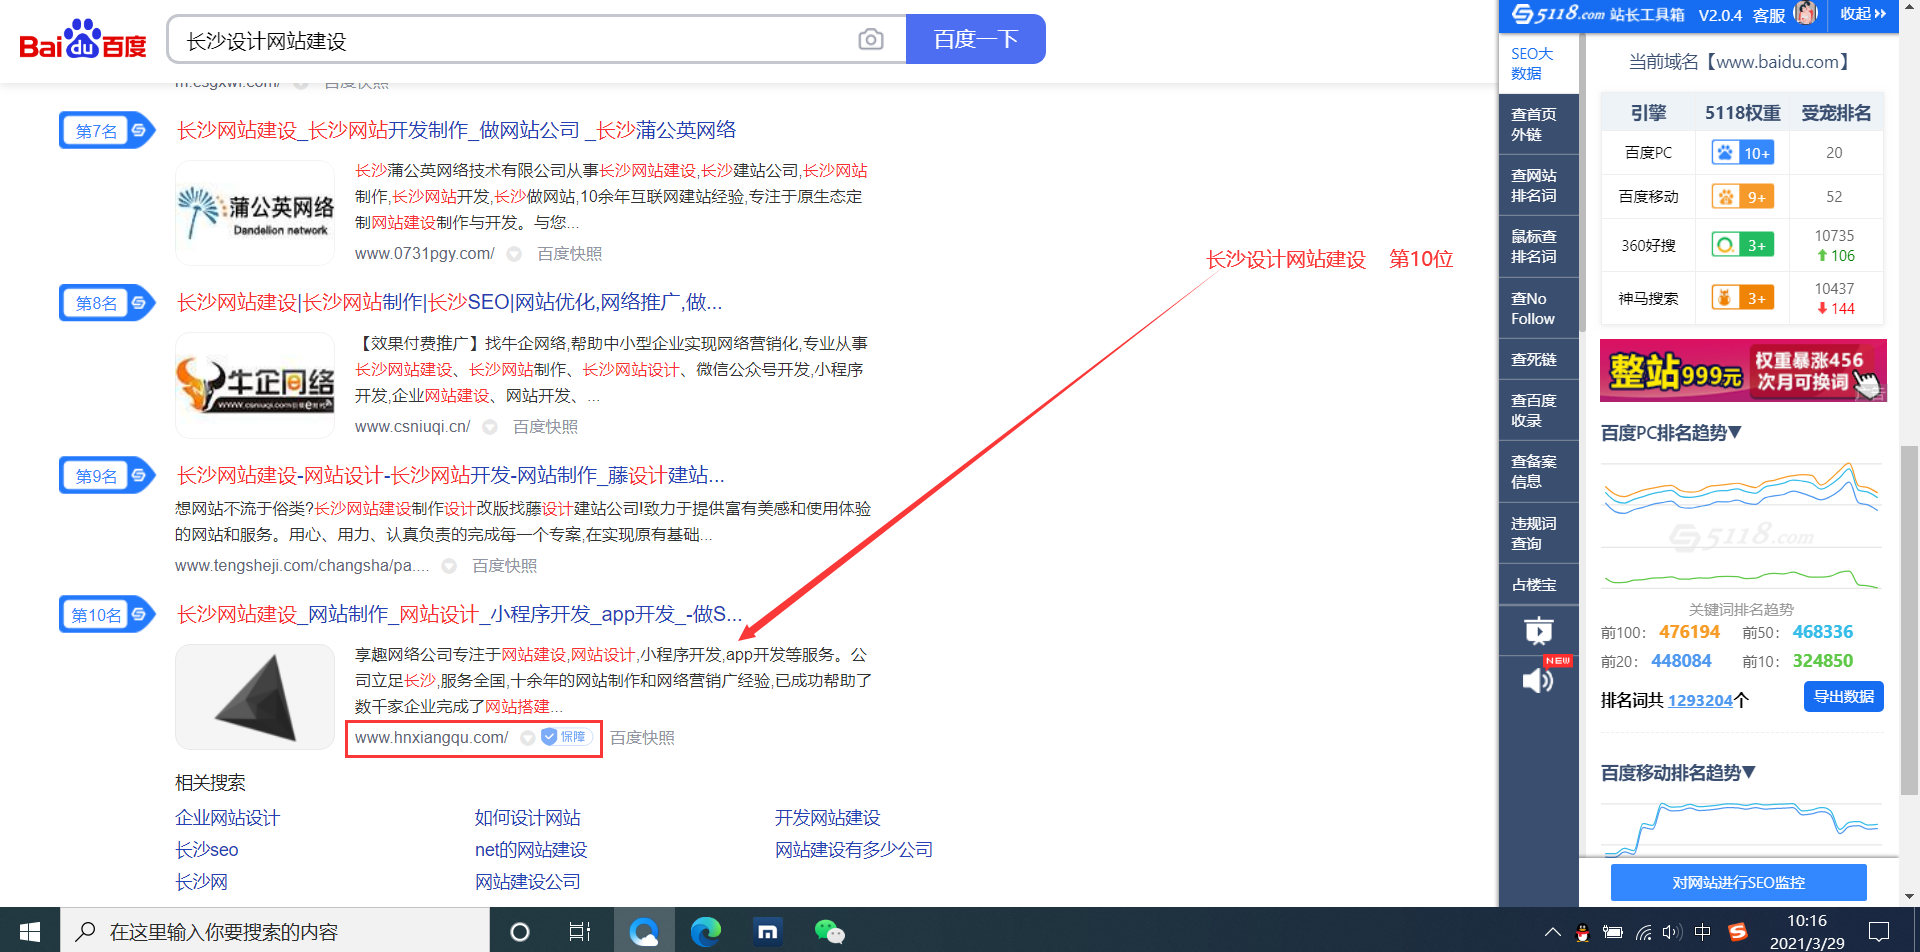The height and width of the screenshot is (952, 1920).
Task: Open related search 如何设计网站
Action: (527, 818)
